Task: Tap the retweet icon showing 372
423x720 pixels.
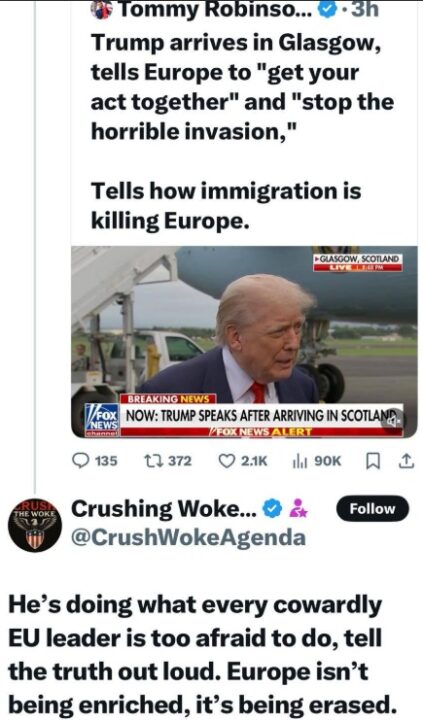Action: pyautogui.click(x=151, y=461)
